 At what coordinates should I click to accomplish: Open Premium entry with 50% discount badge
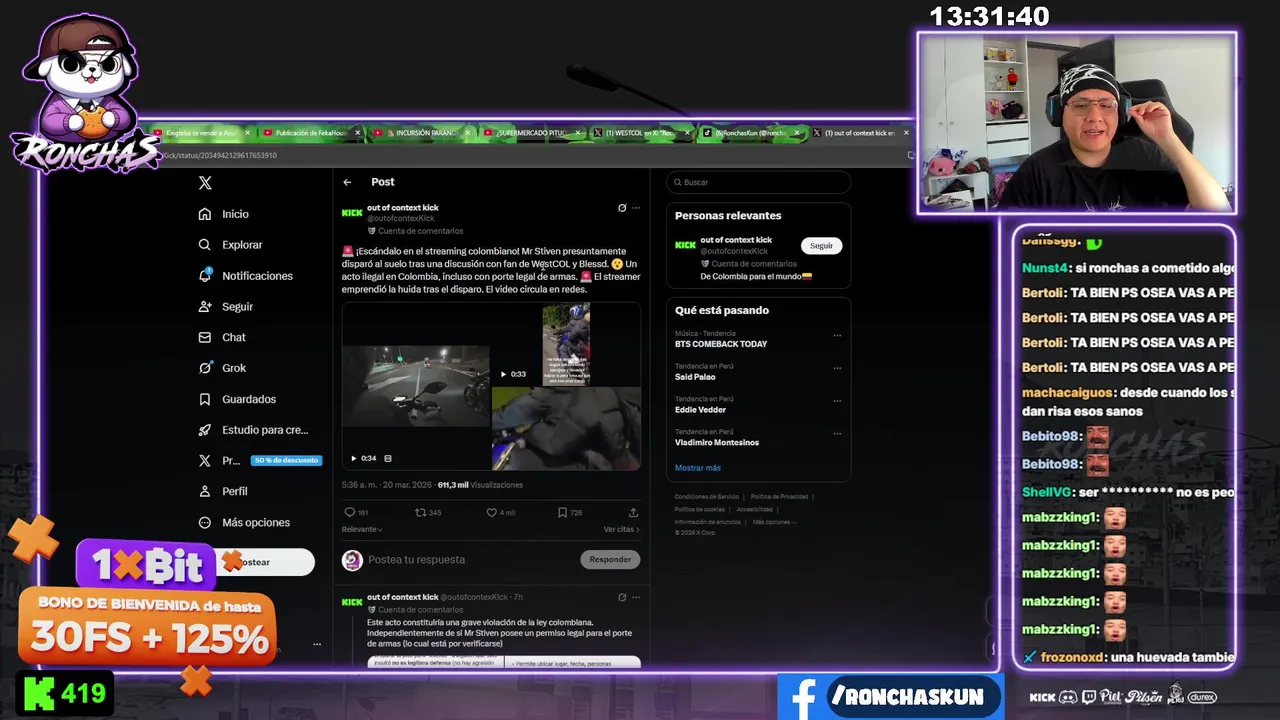258,461
